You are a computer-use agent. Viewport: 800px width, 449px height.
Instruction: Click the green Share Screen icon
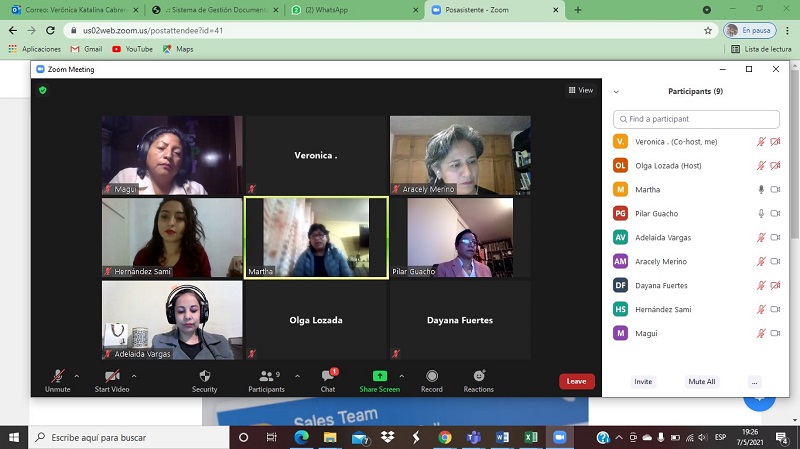pyautogui.click(x=379, y=377)
